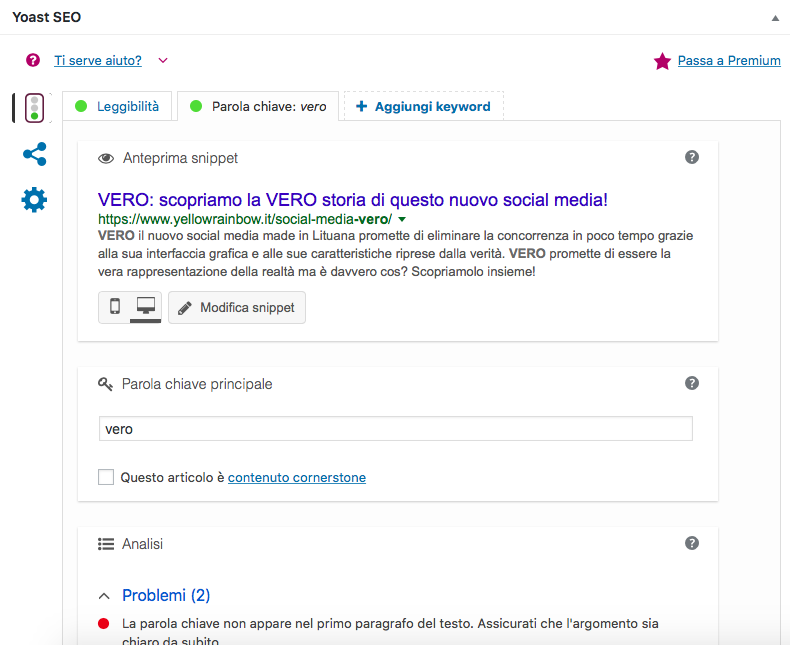Click the Modifica snippet button
This screenshot has height=645, width=790.
pos(236,308)
